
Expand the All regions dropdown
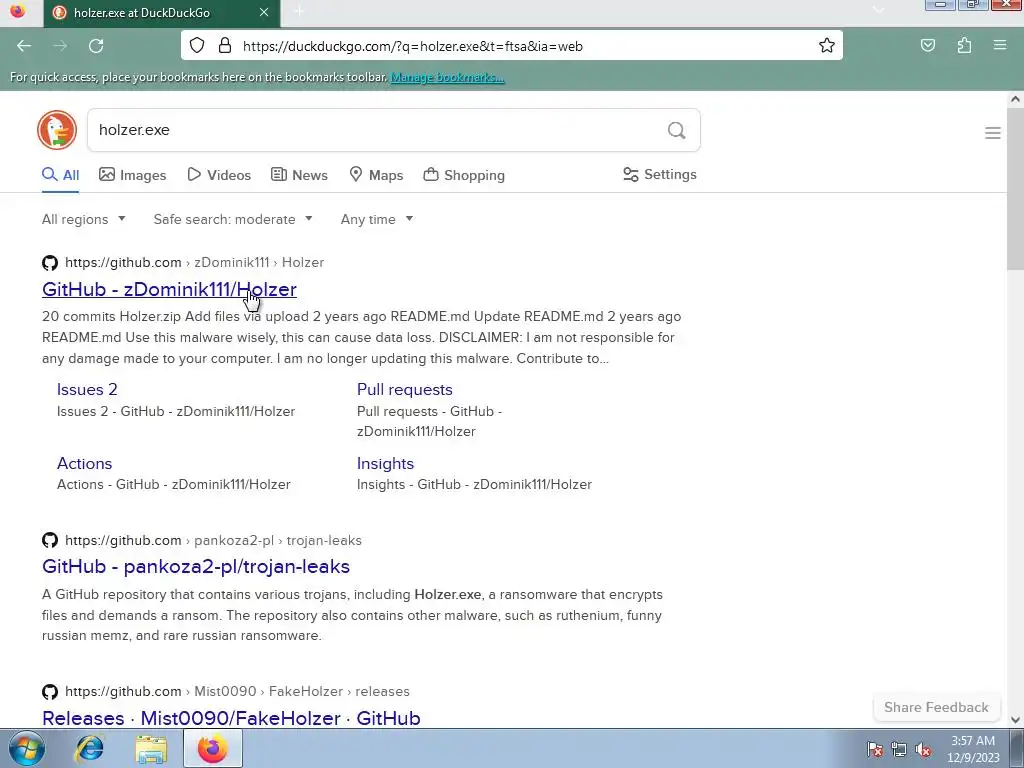(x=84, y=219)
